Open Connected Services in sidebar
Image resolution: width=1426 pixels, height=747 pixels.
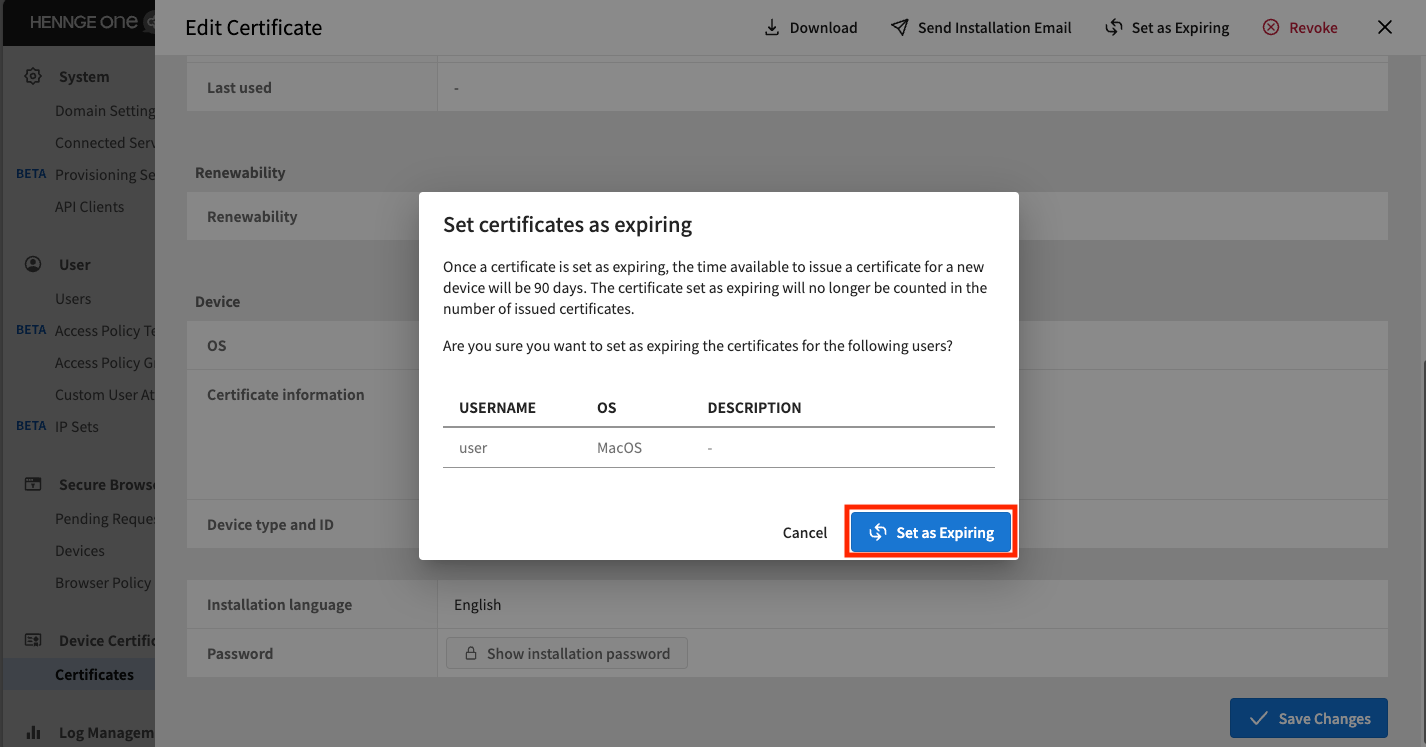coord(105,143)
